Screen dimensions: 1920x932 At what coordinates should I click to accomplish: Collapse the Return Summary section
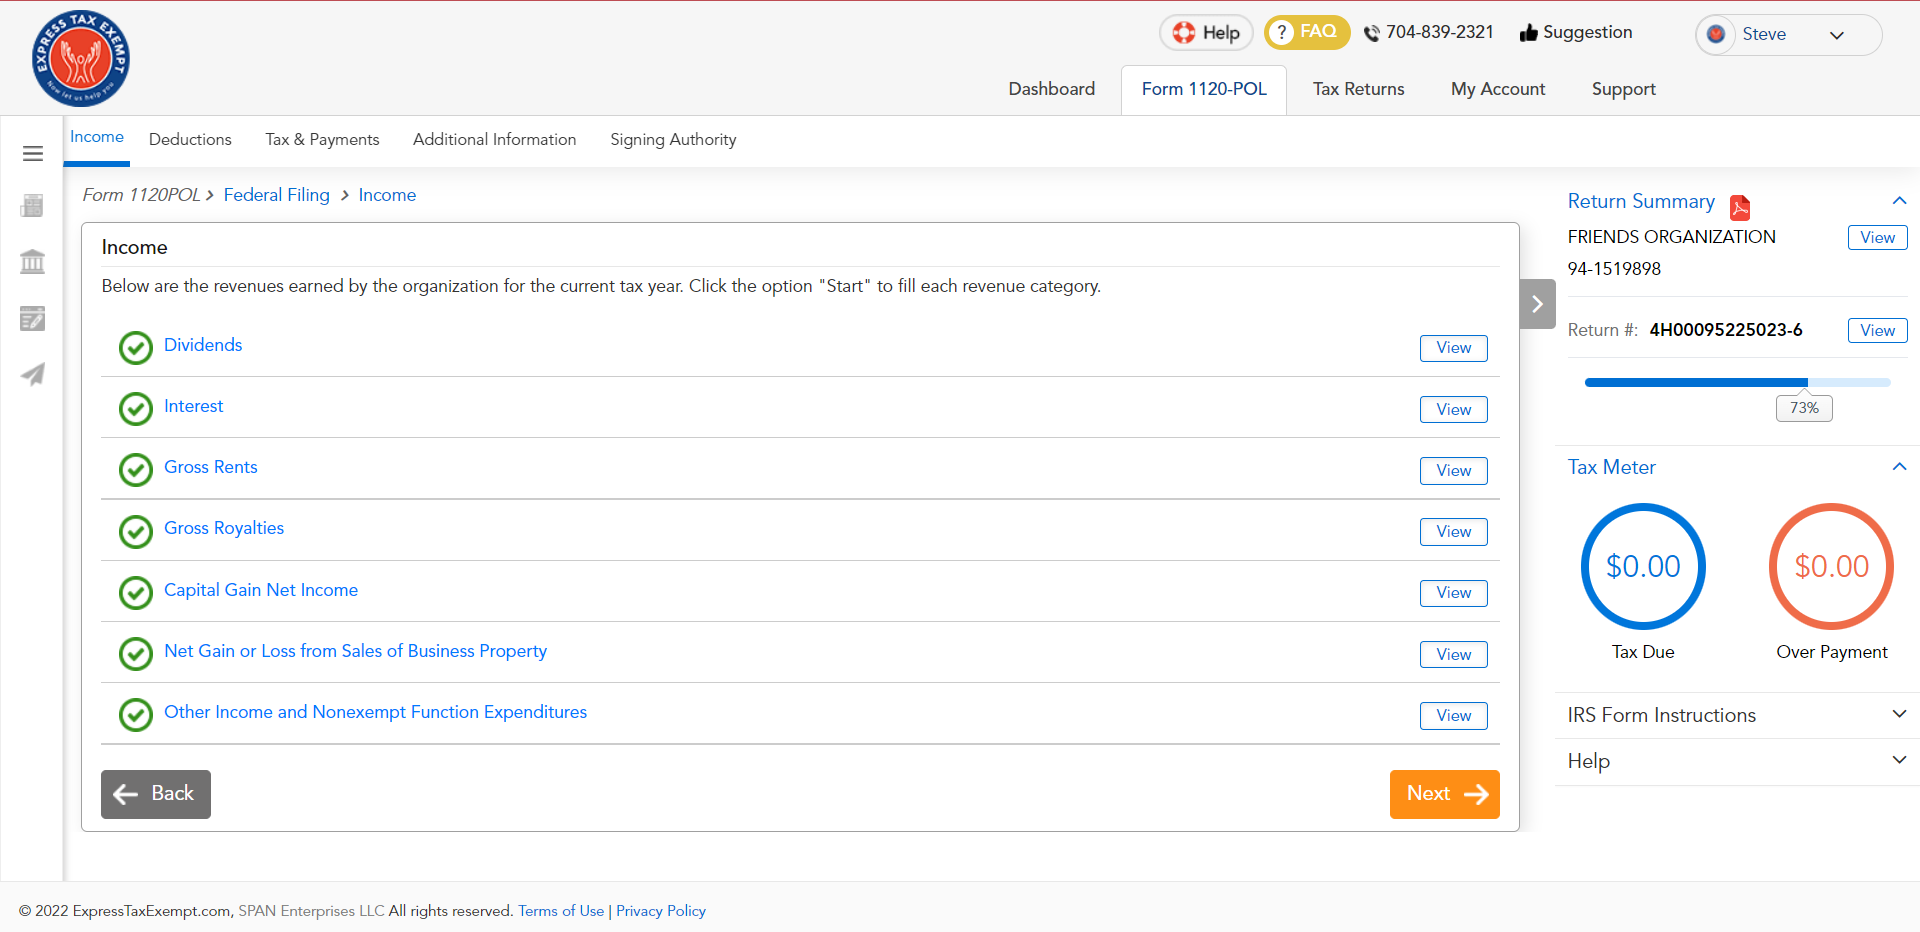coord(1899,201)
